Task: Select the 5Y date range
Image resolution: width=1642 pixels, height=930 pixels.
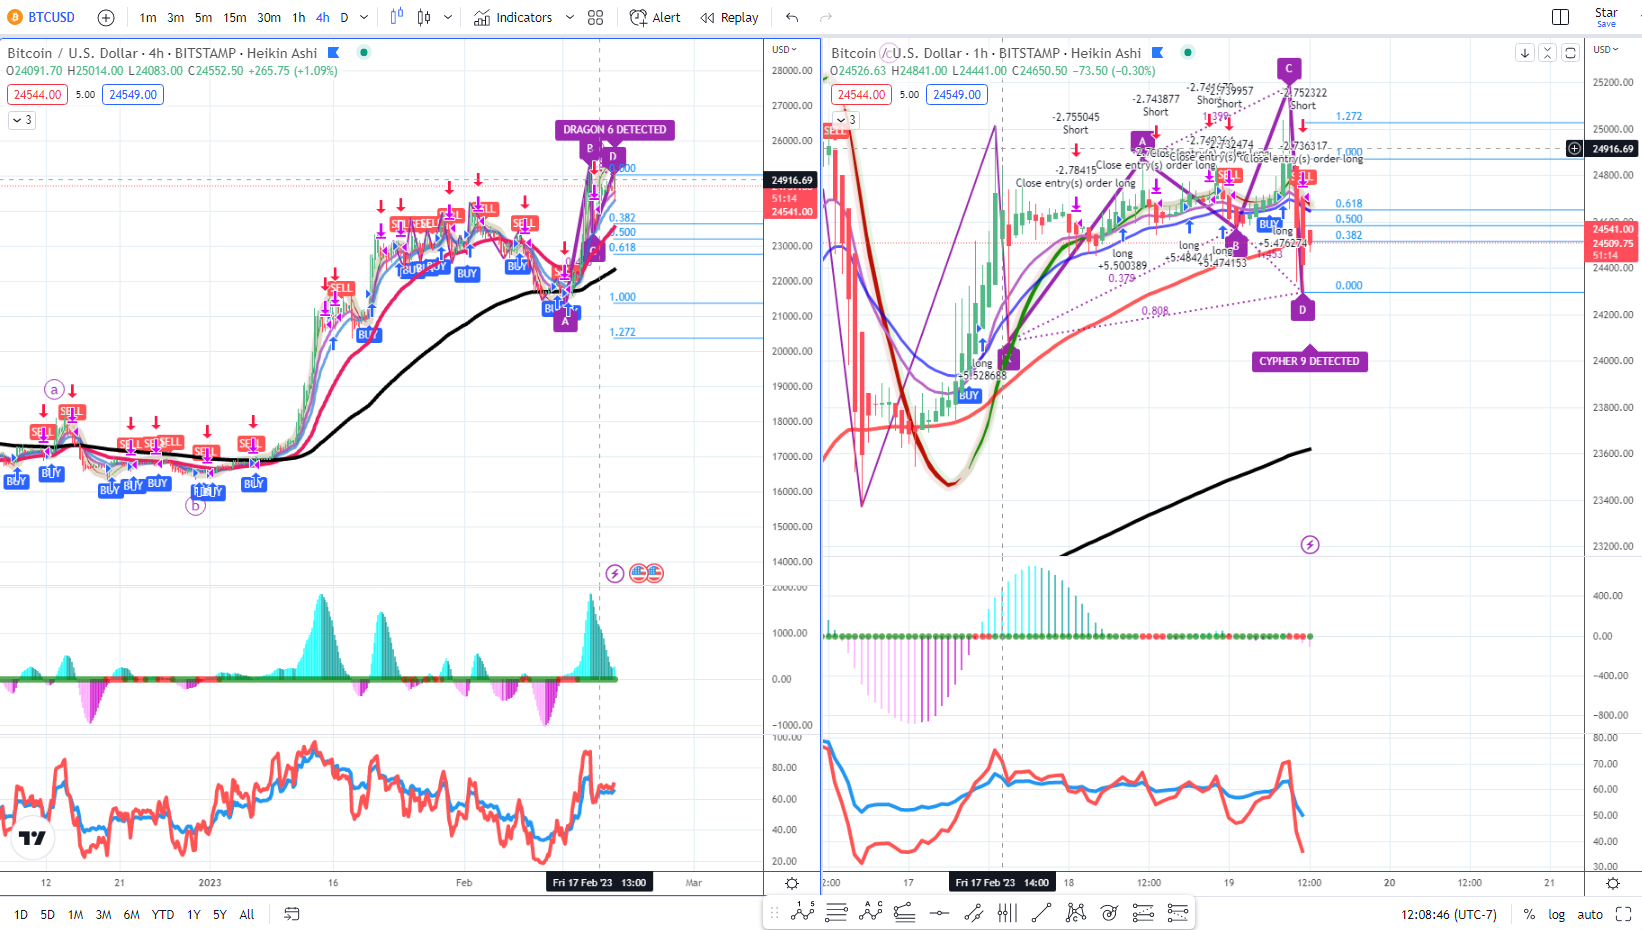Action: [220, 914]
